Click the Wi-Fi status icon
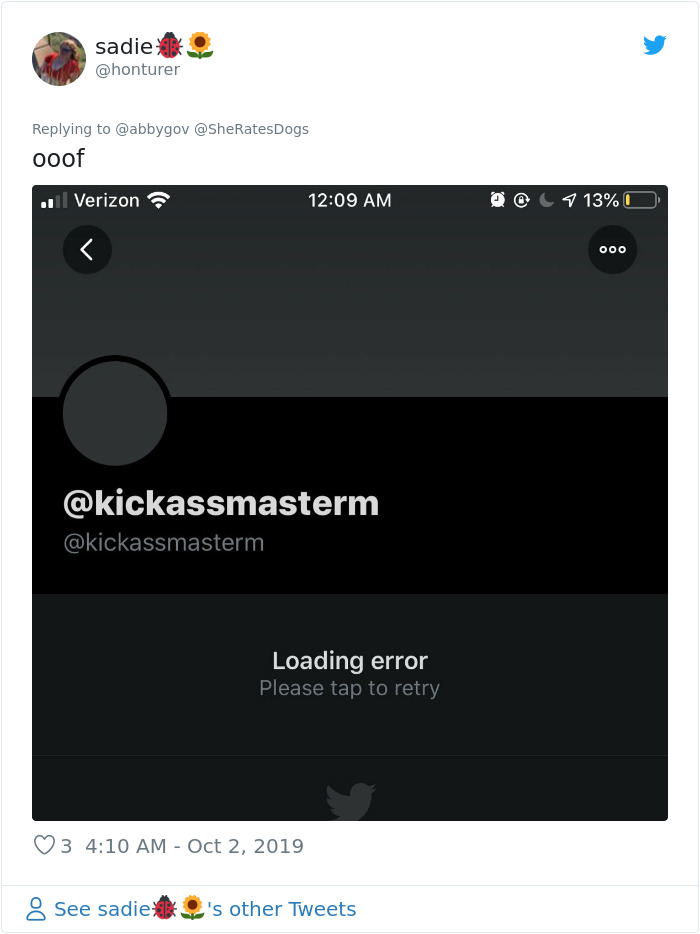 (x=158, y=200)
